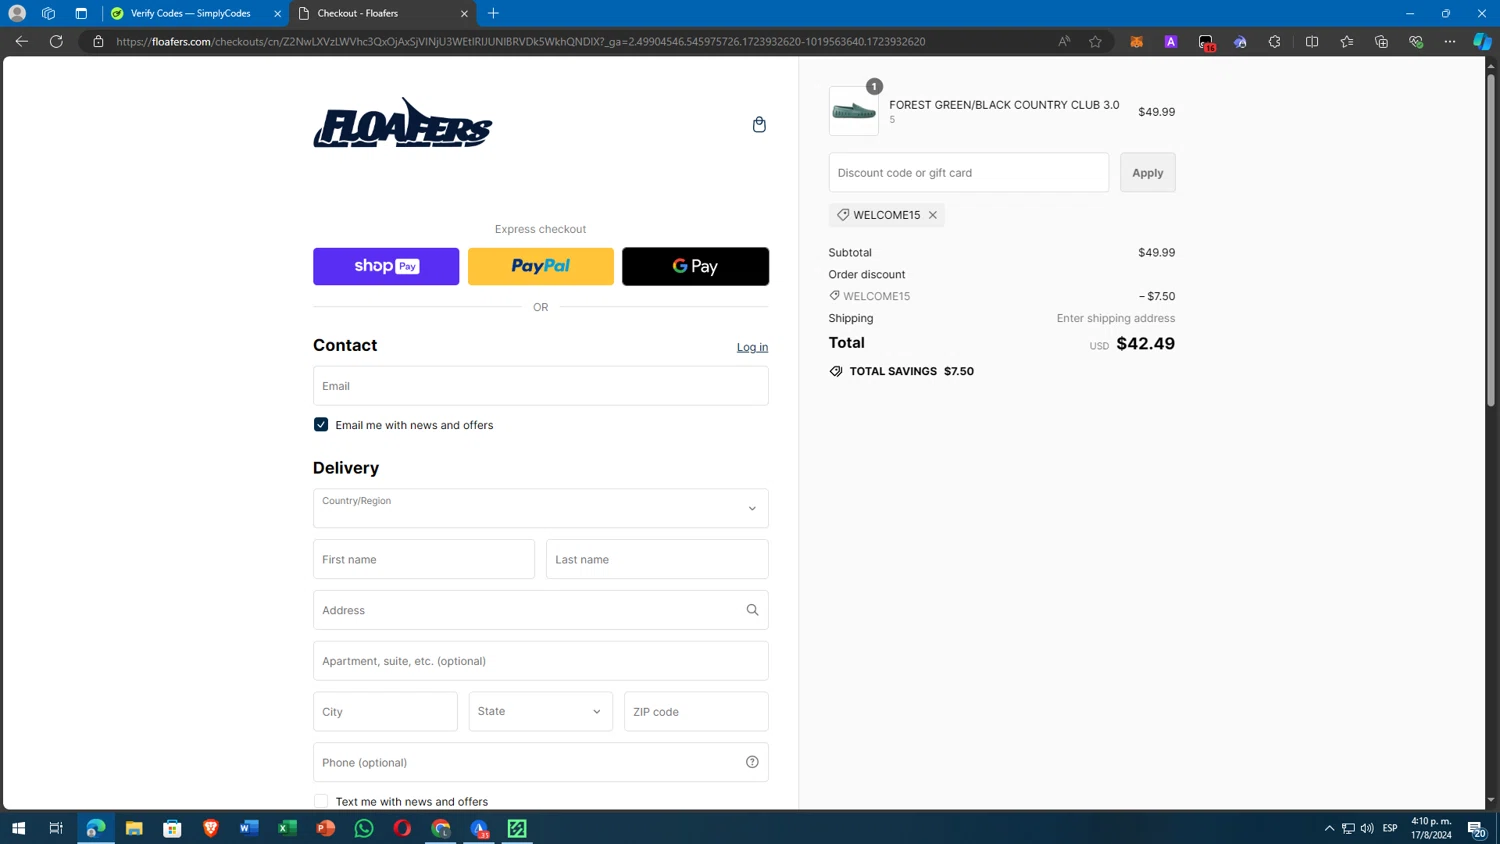
Task: Open the MetaMask fox extension
Action: (x=1137, y=42)
